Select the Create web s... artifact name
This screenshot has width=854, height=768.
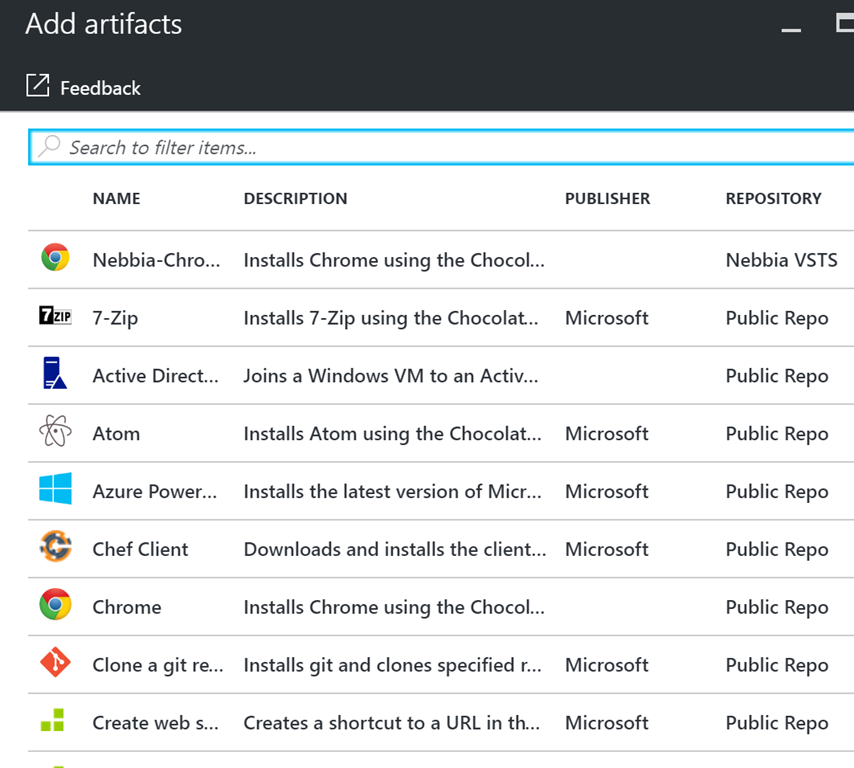155,723
